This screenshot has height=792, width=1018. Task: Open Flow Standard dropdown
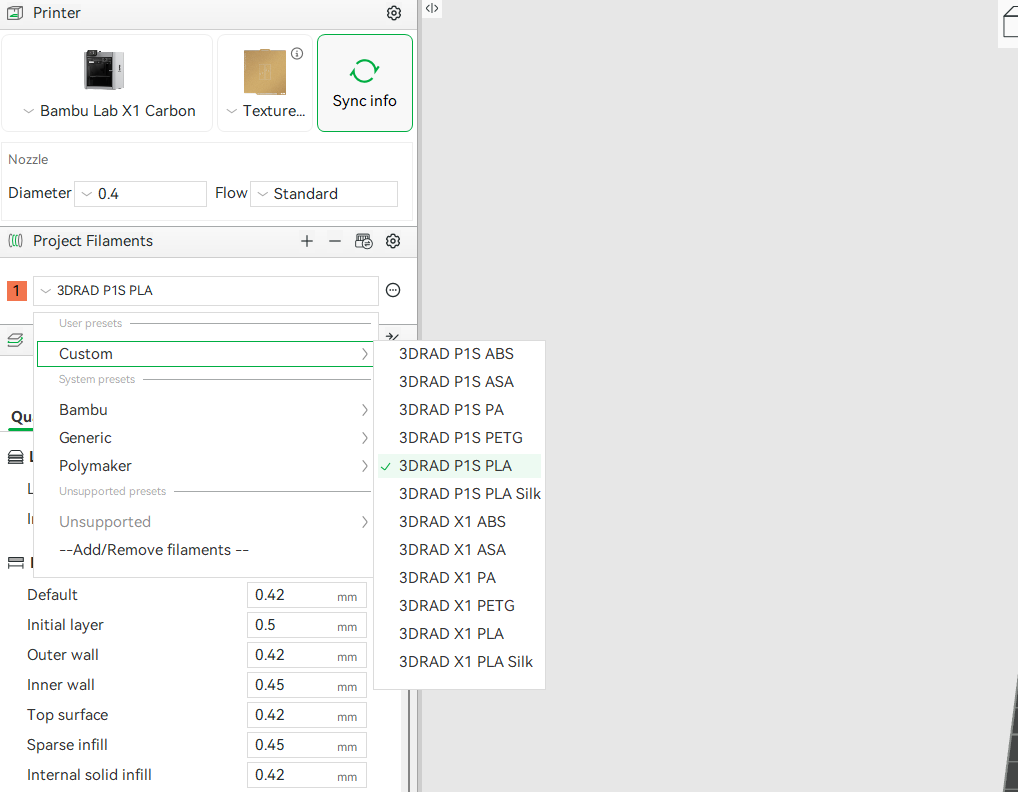point(324,194)
